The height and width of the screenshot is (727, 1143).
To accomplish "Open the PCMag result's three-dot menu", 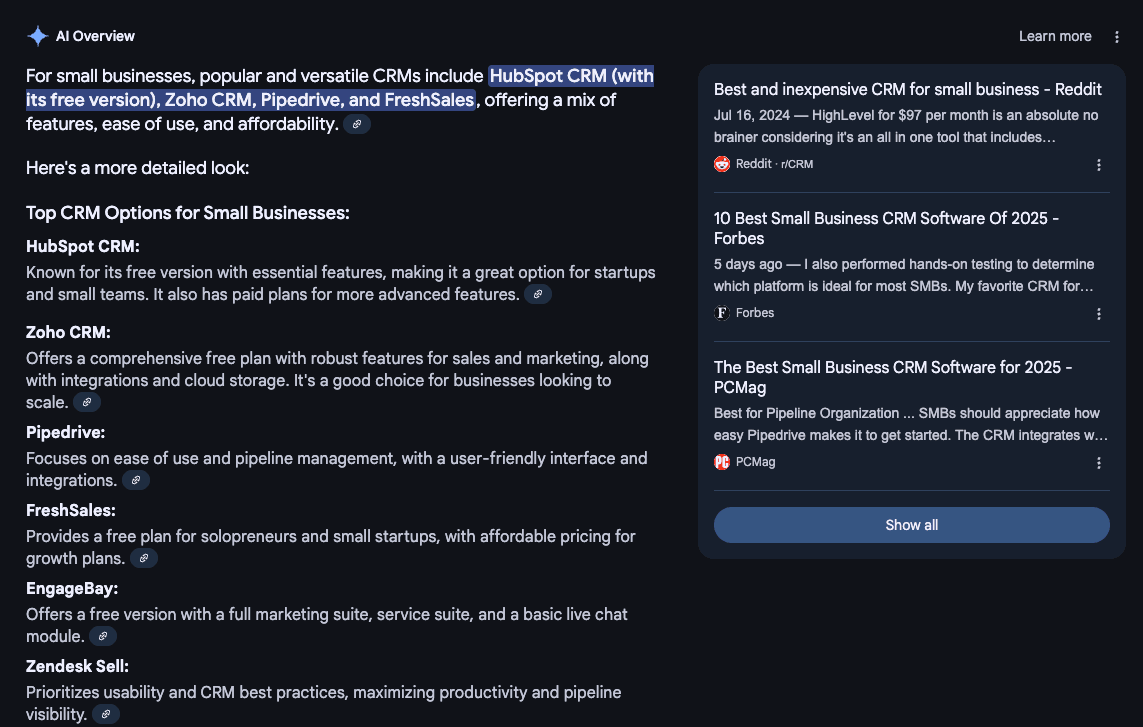I will [1098, 462].
